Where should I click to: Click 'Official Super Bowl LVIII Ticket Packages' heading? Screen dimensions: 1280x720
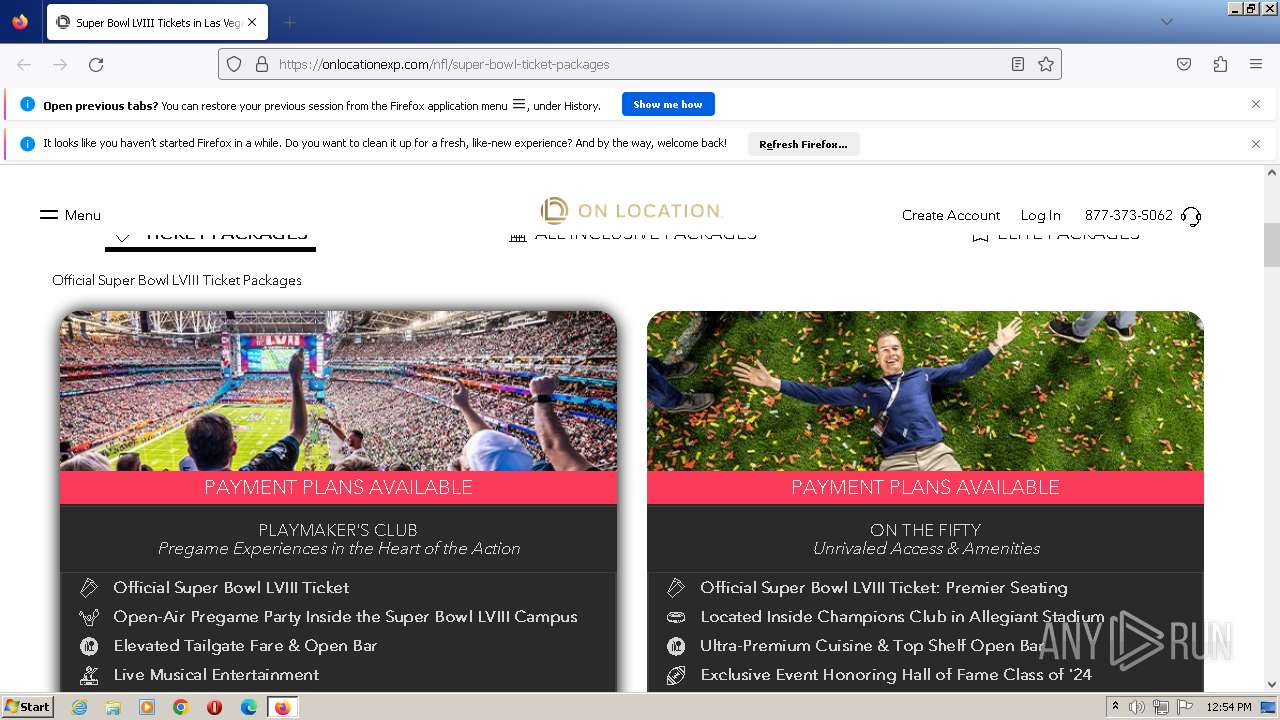tap(177, 280)
